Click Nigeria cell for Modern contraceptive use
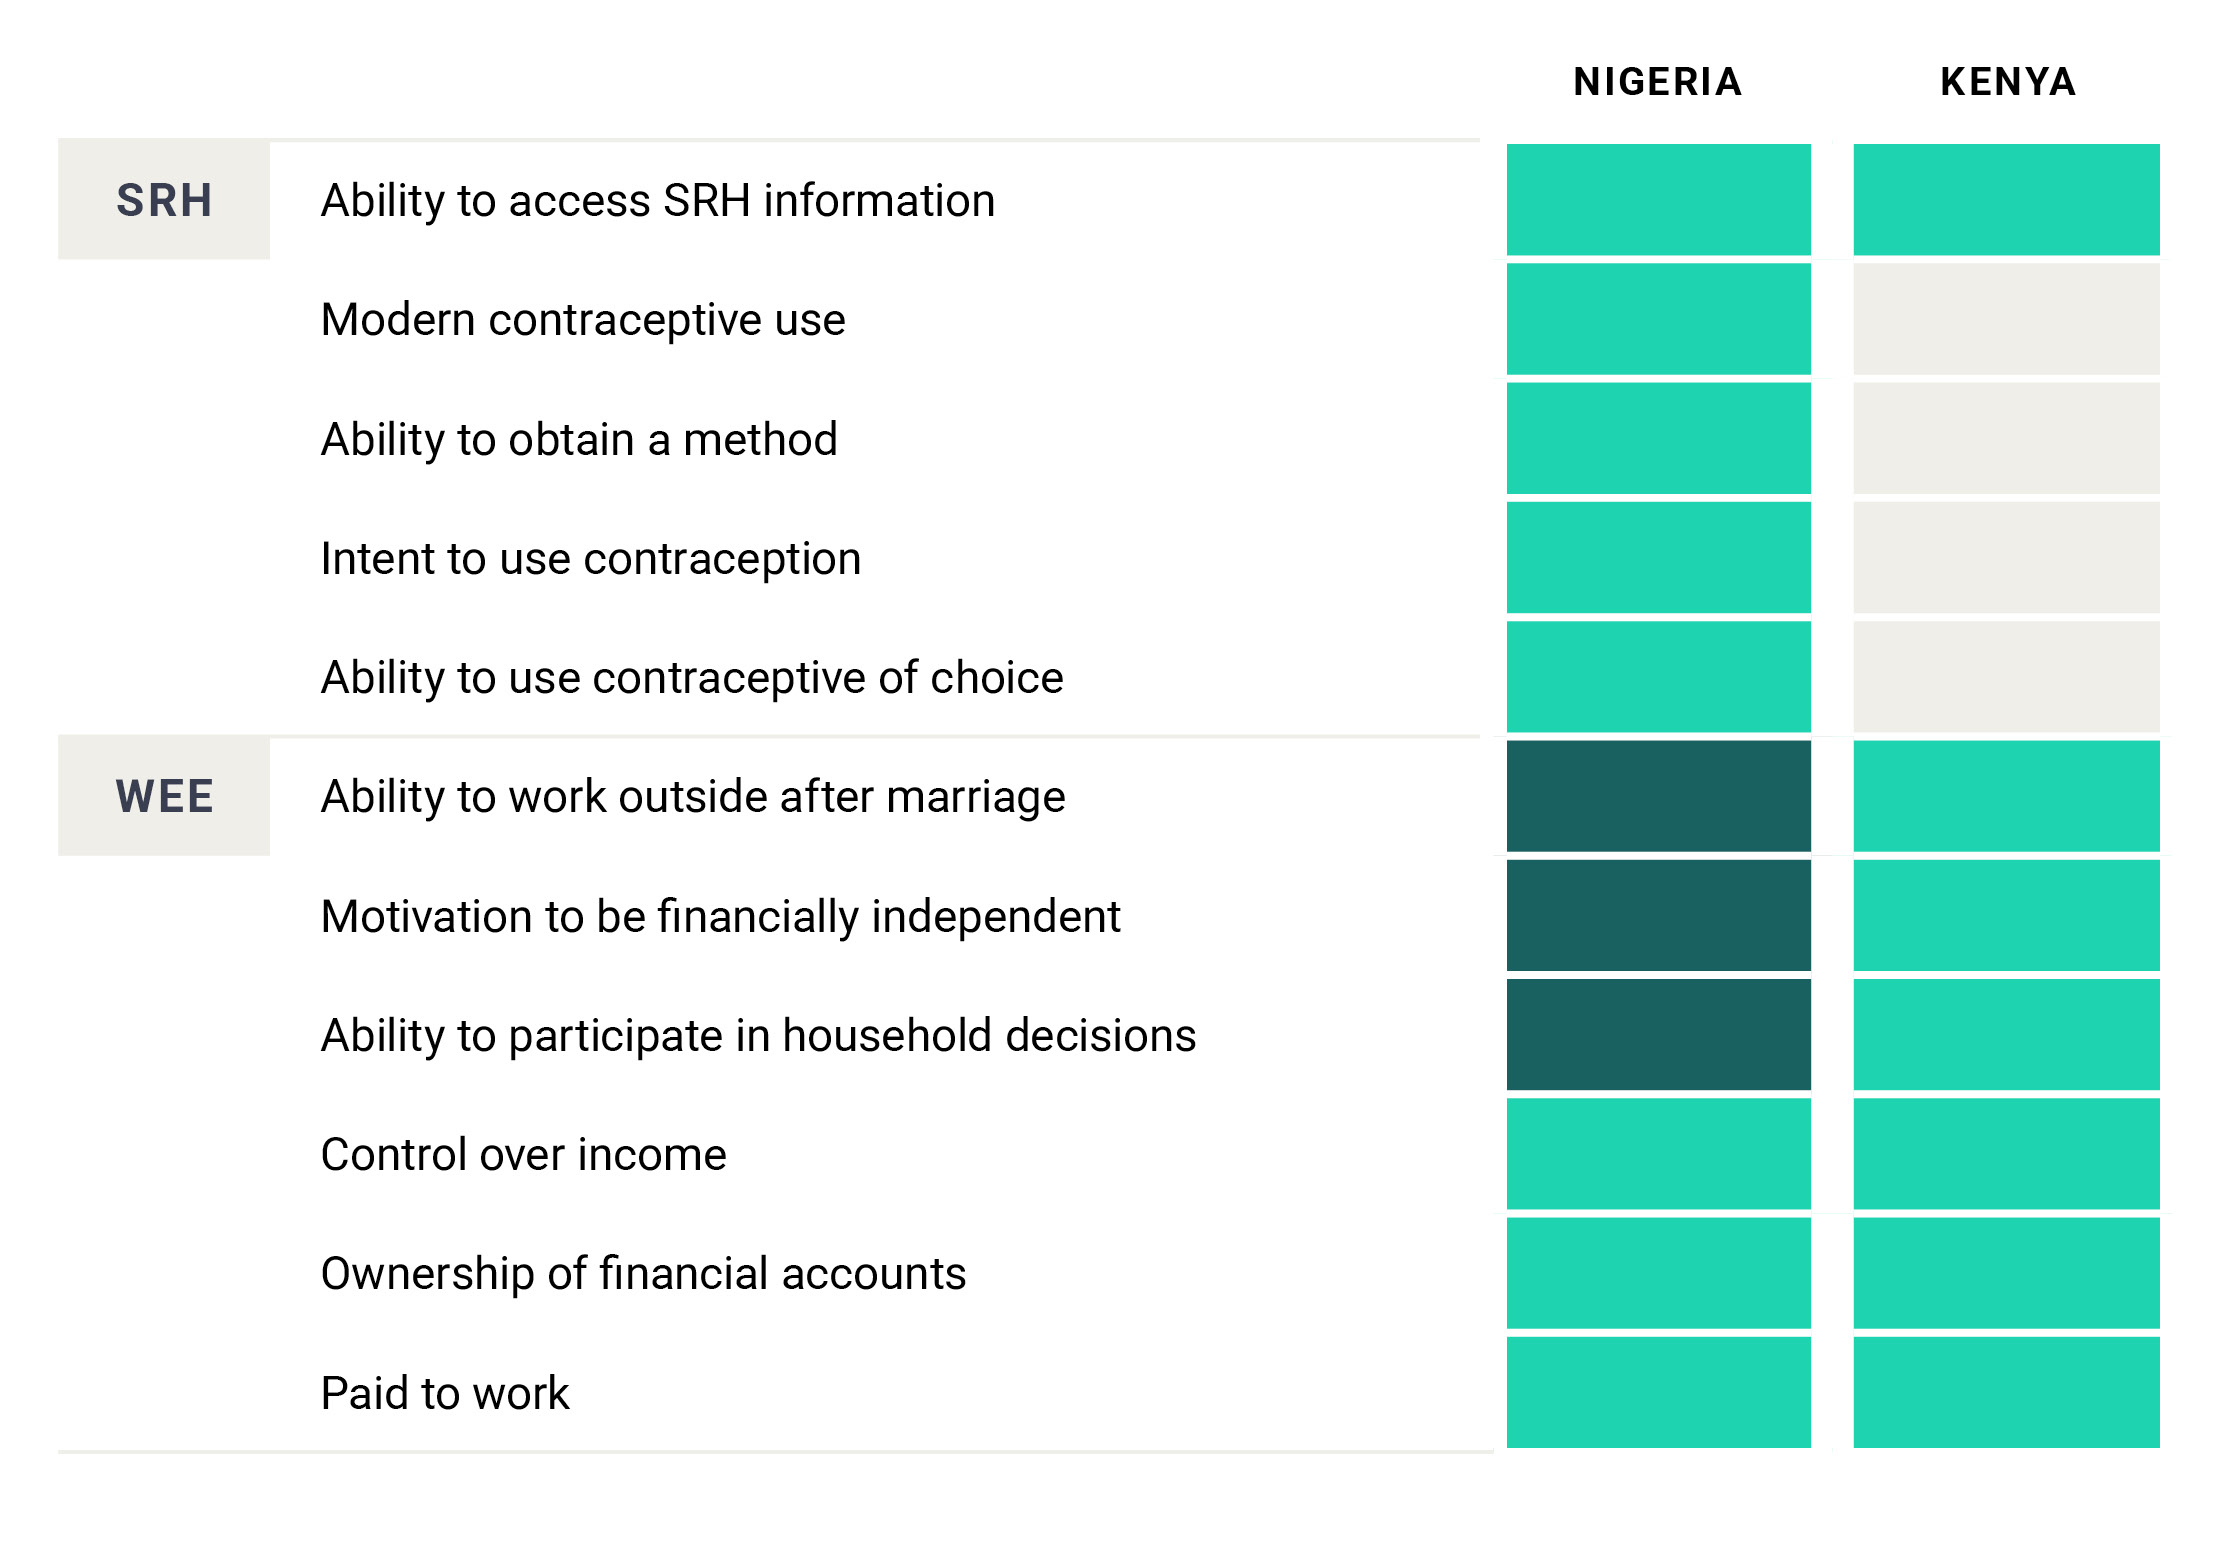The image size is (2229, 1542). [x=1658, y=319]
